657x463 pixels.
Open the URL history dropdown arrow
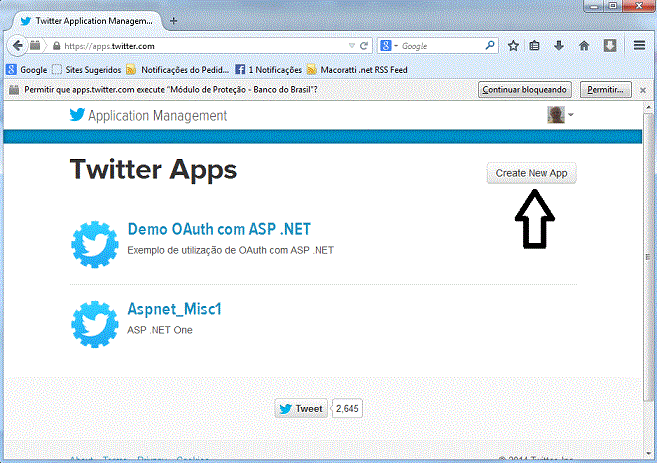coord(352,46)
